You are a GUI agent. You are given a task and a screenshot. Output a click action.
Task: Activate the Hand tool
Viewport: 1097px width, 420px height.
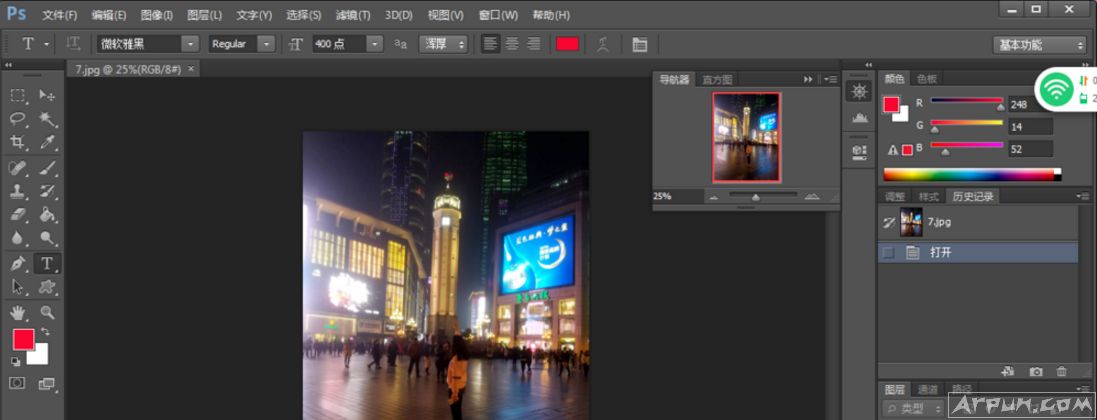pos(18,313)
